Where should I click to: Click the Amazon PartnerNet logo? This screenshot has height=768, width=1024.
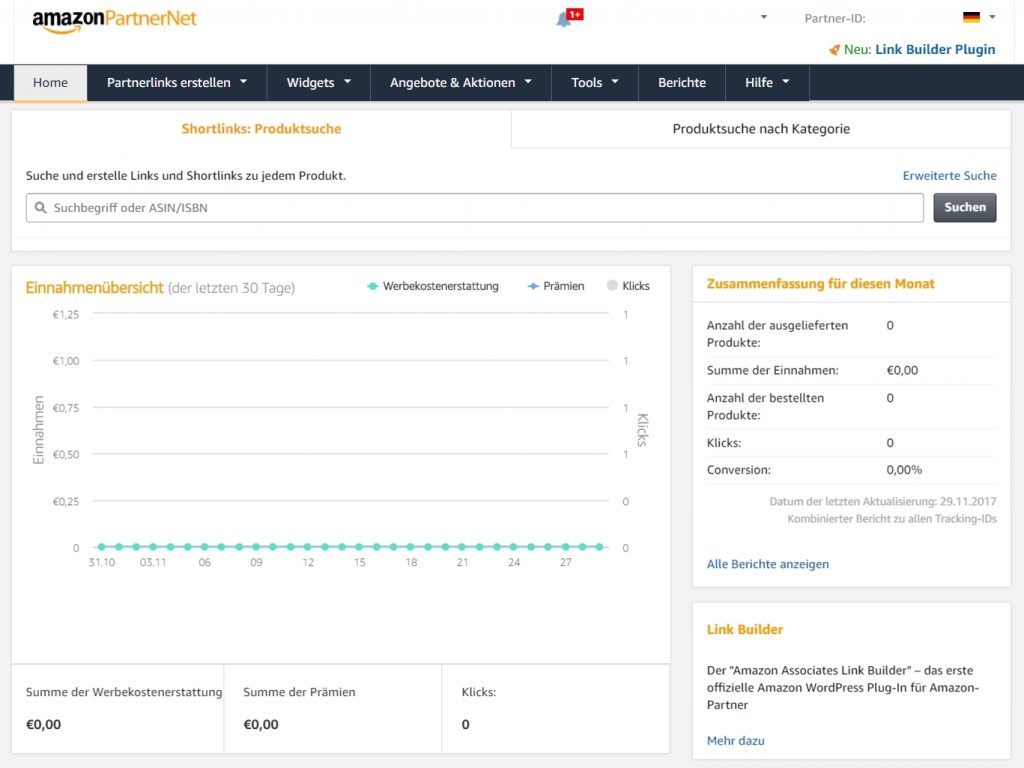click(114, 20)
